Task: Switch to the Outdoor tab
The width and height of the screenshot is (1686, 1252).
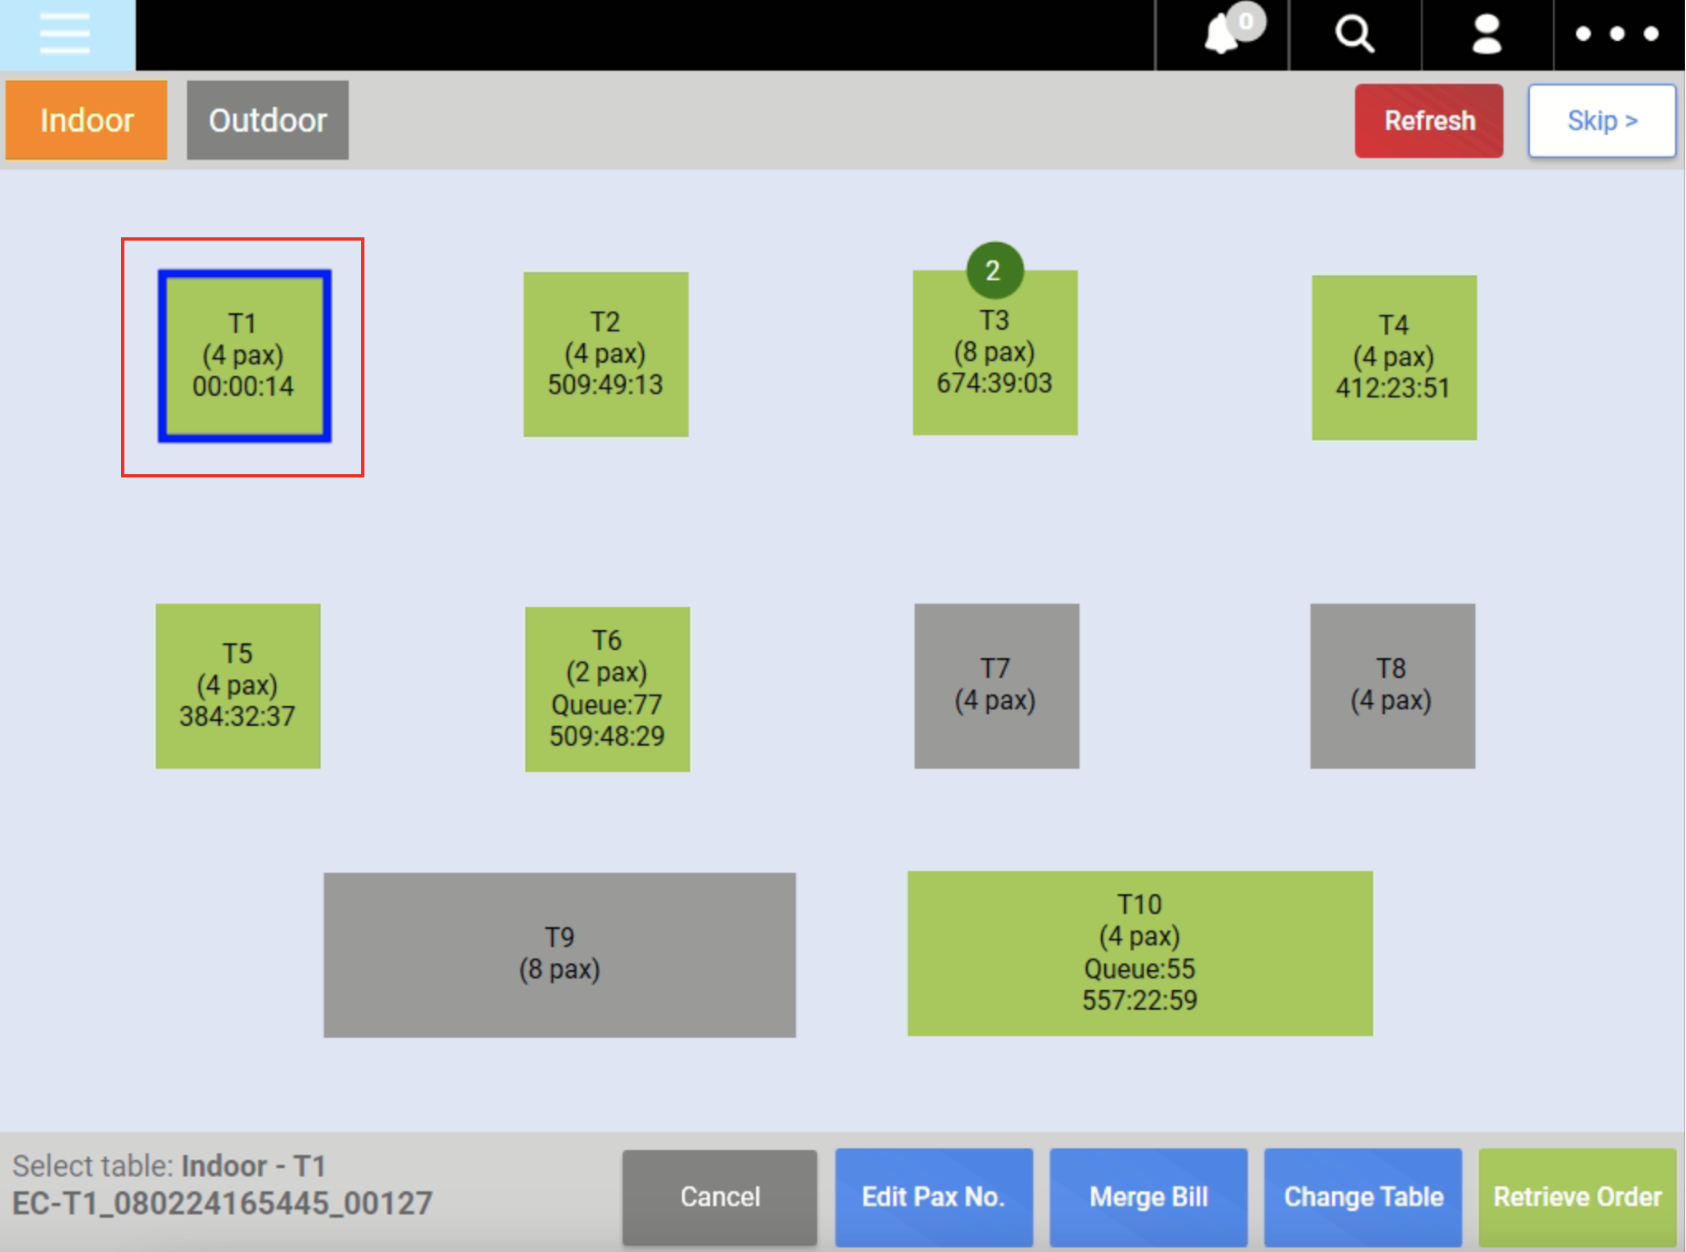Action: click(x=267, y=121)
